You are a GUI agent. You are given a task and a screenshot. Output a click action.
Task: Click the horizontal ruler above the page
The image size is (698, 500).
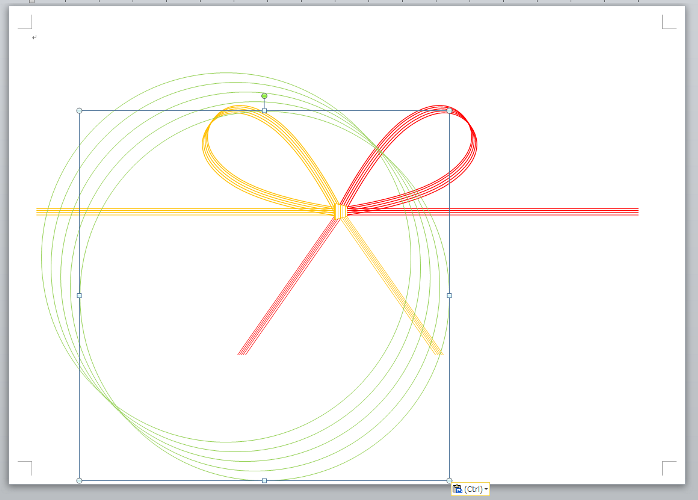point(349,3)
